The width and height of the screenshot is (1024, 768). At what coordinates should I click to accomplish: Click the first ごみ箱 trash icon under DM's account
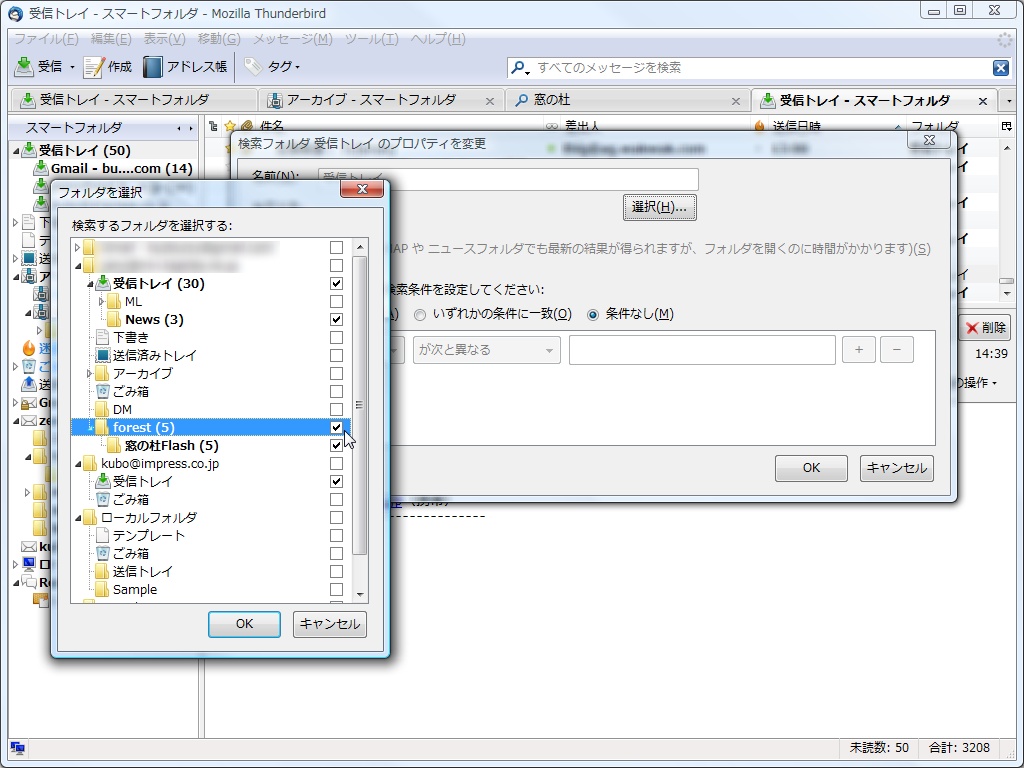pos(103,391)
